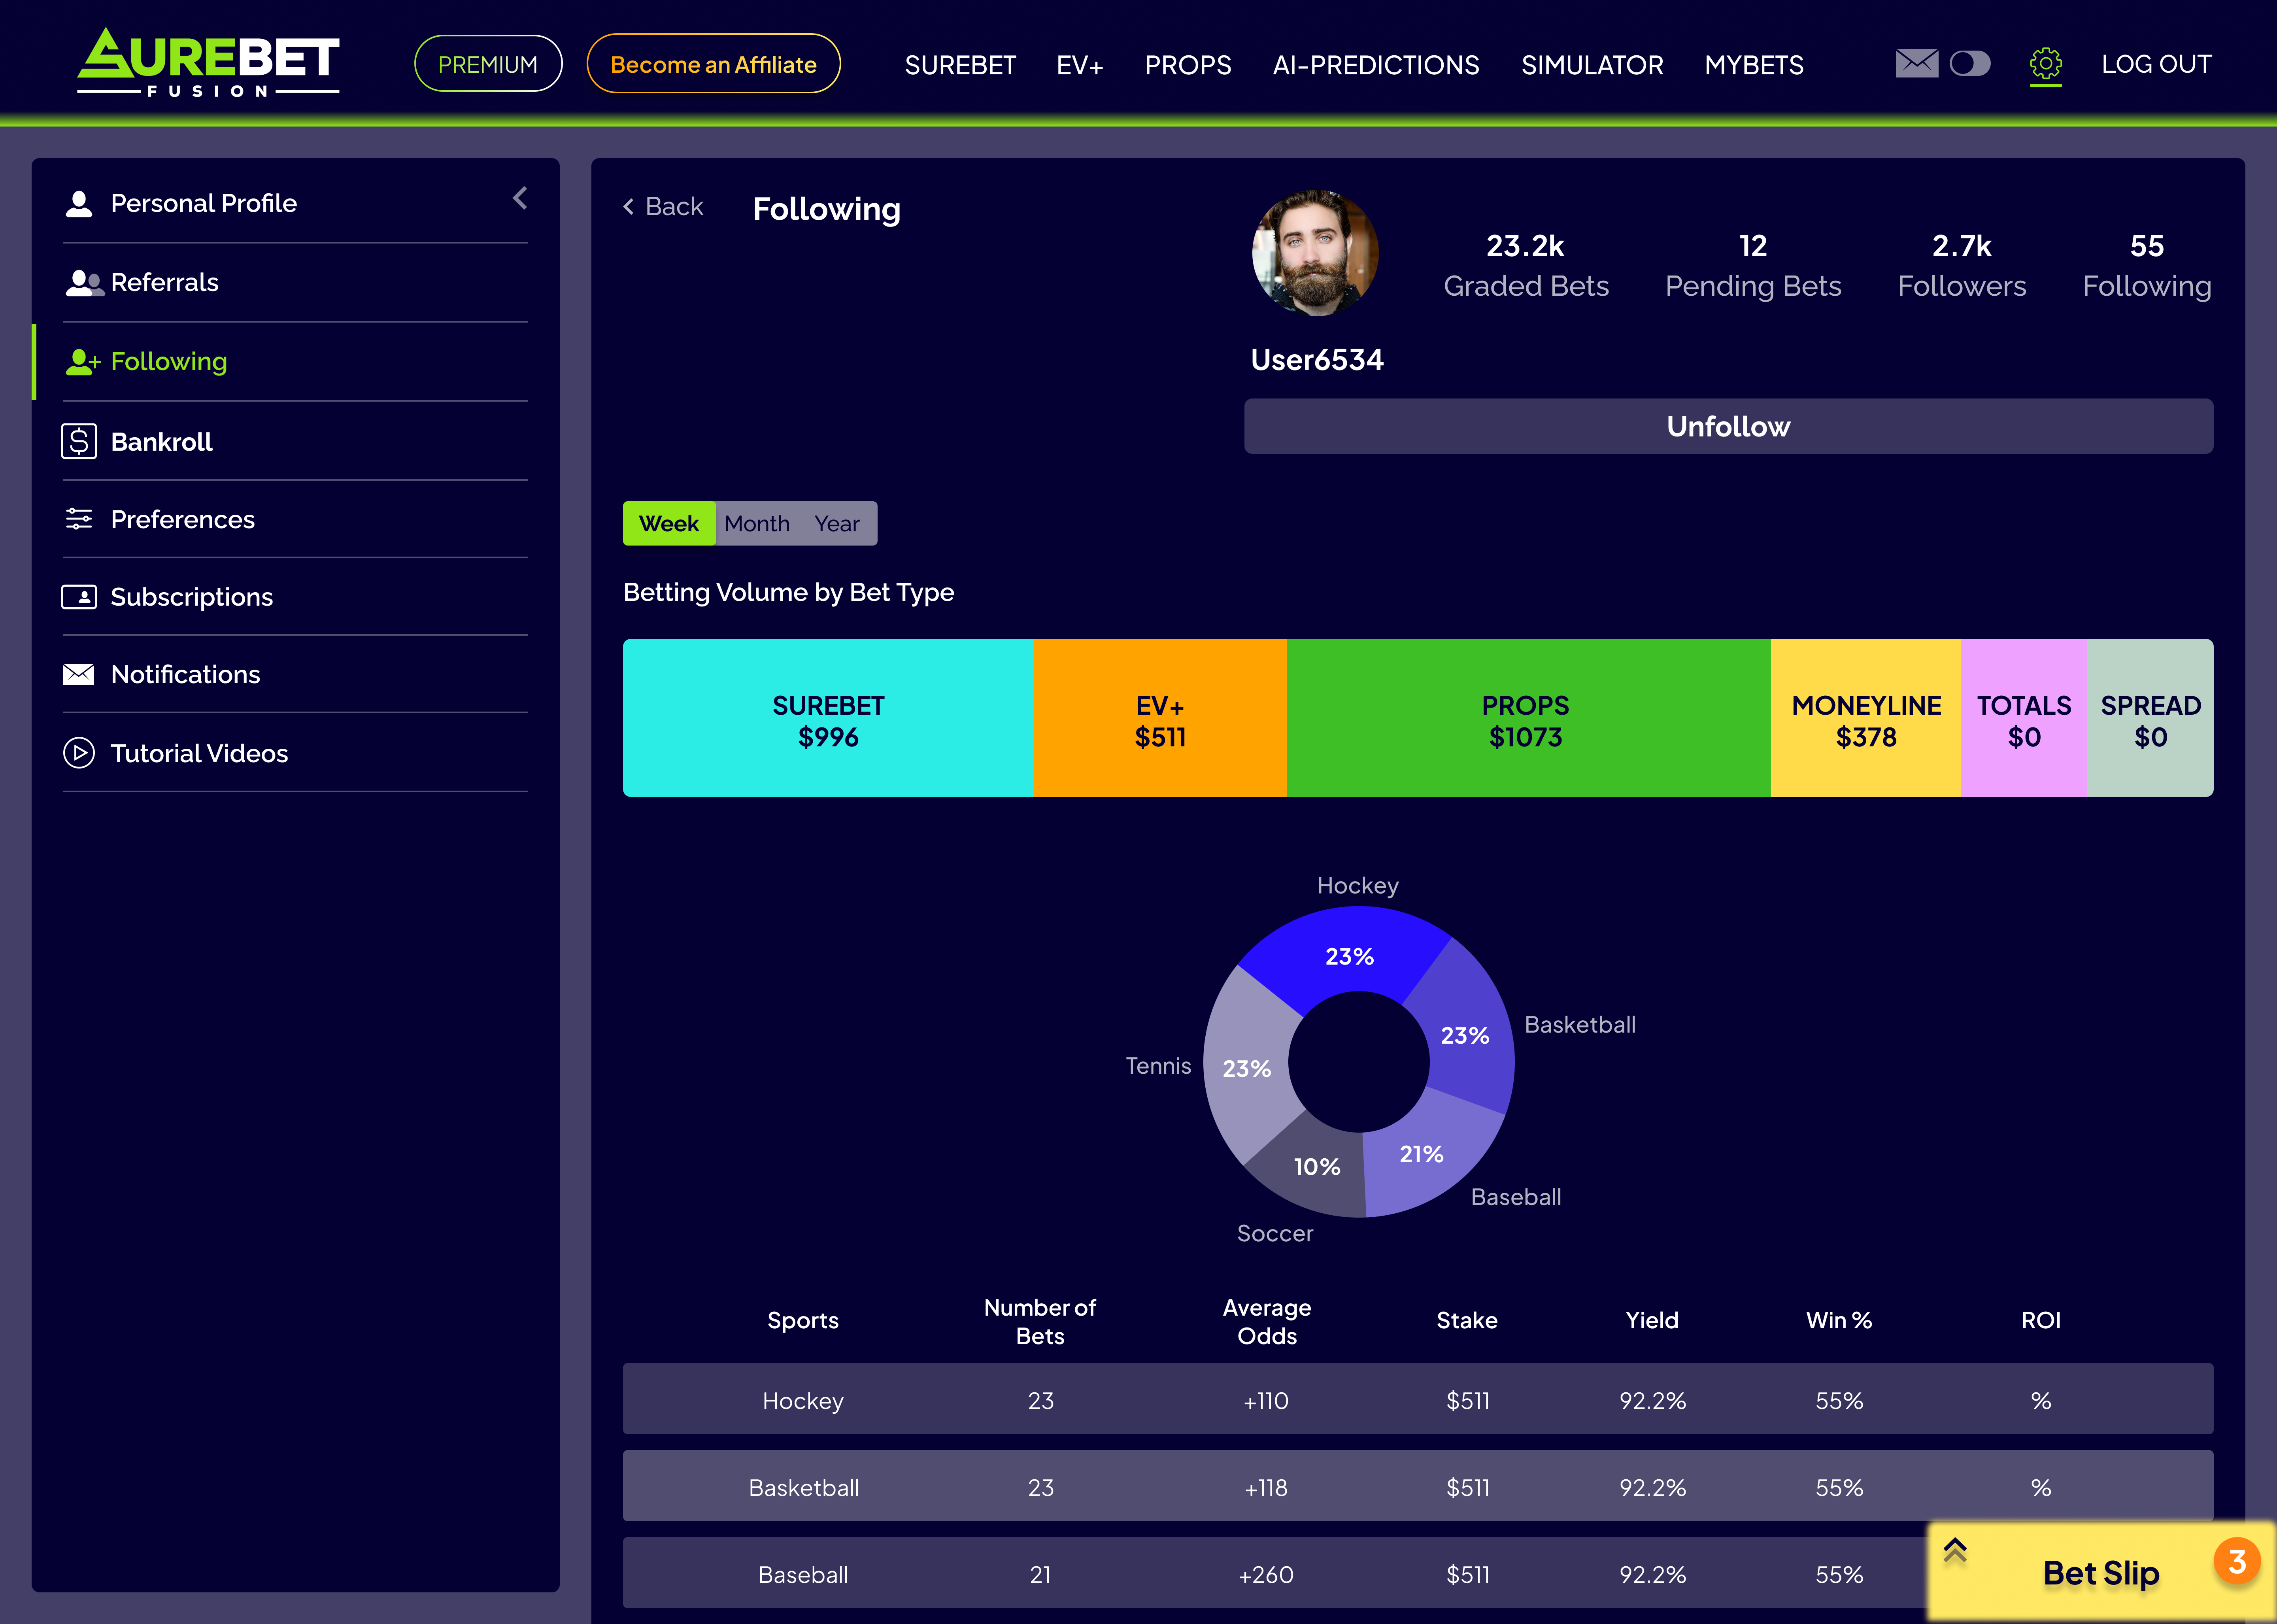Open the AI-PREDICTIONS menu item

(x=1375, y=65)
